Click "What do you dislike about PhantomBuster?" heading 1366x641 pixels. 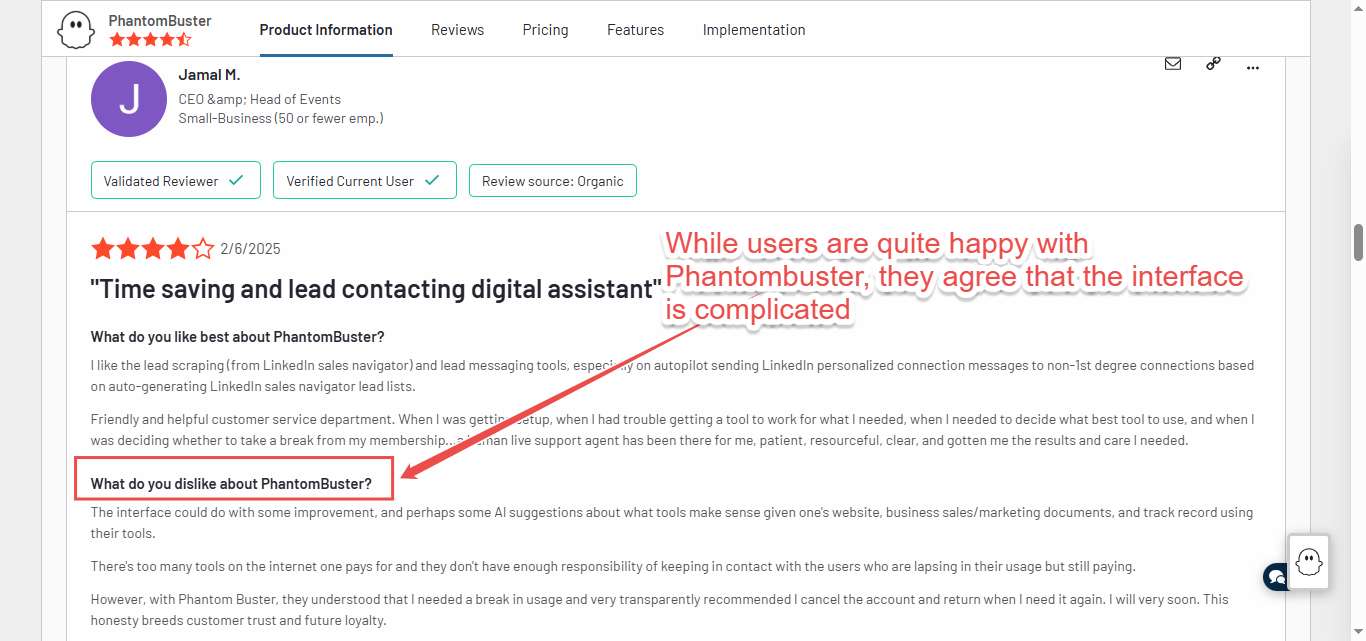231,484
